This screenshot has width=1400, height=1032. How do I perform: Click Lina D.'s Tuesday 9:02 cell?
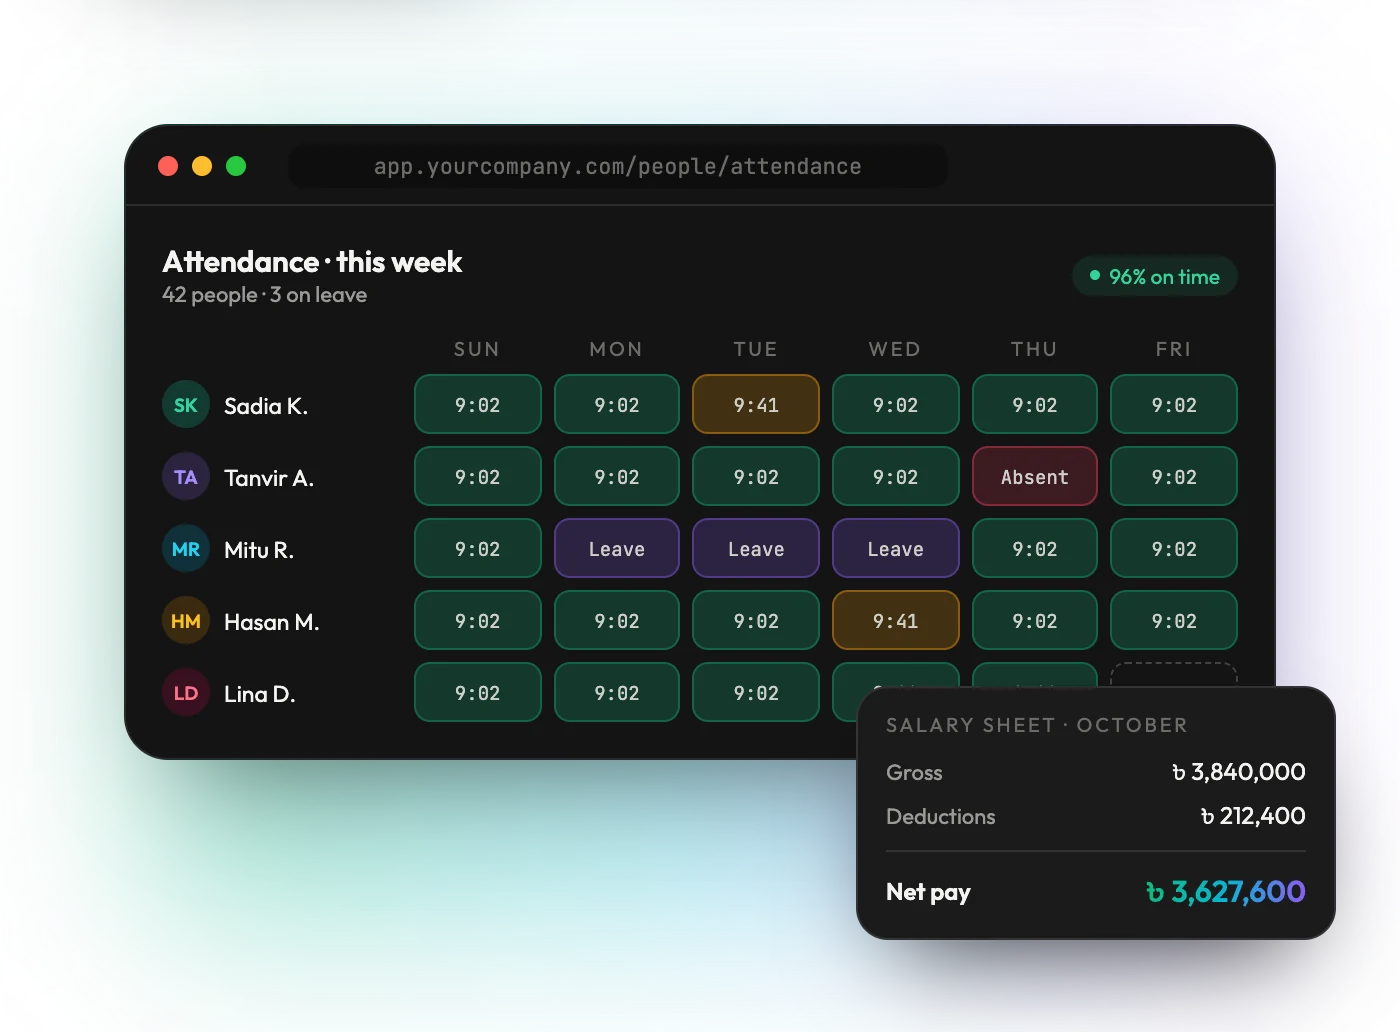coord(756,692)
